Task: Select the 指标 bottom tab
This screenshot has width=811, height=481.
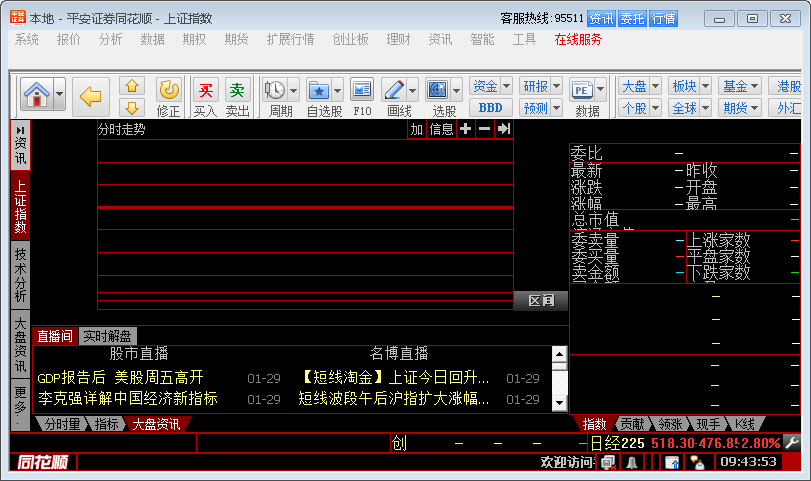Action: pos(107,424)
